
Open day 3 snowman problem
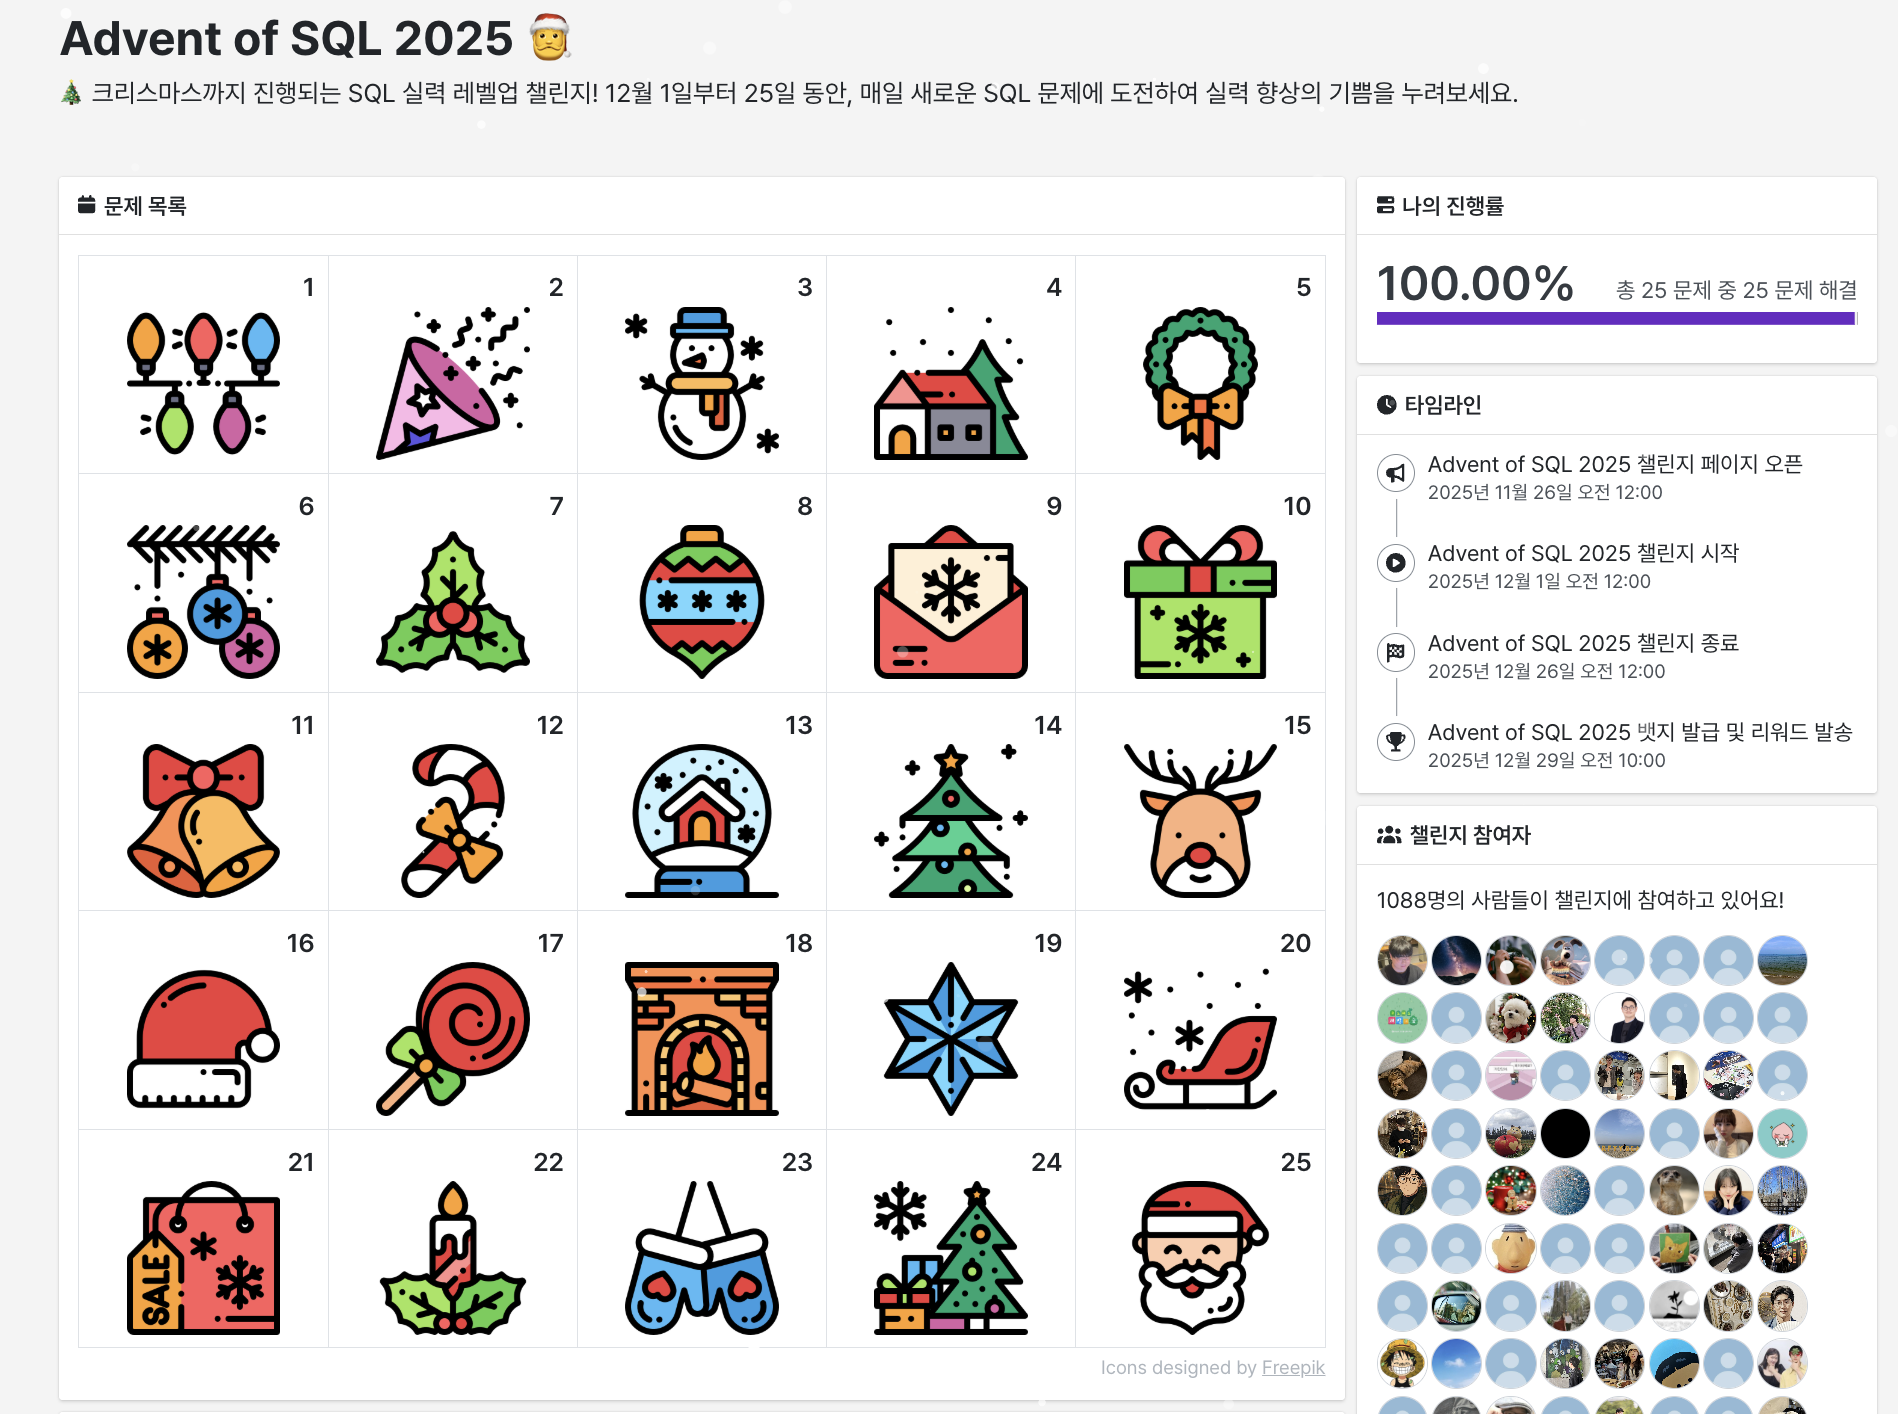(702, 365)
